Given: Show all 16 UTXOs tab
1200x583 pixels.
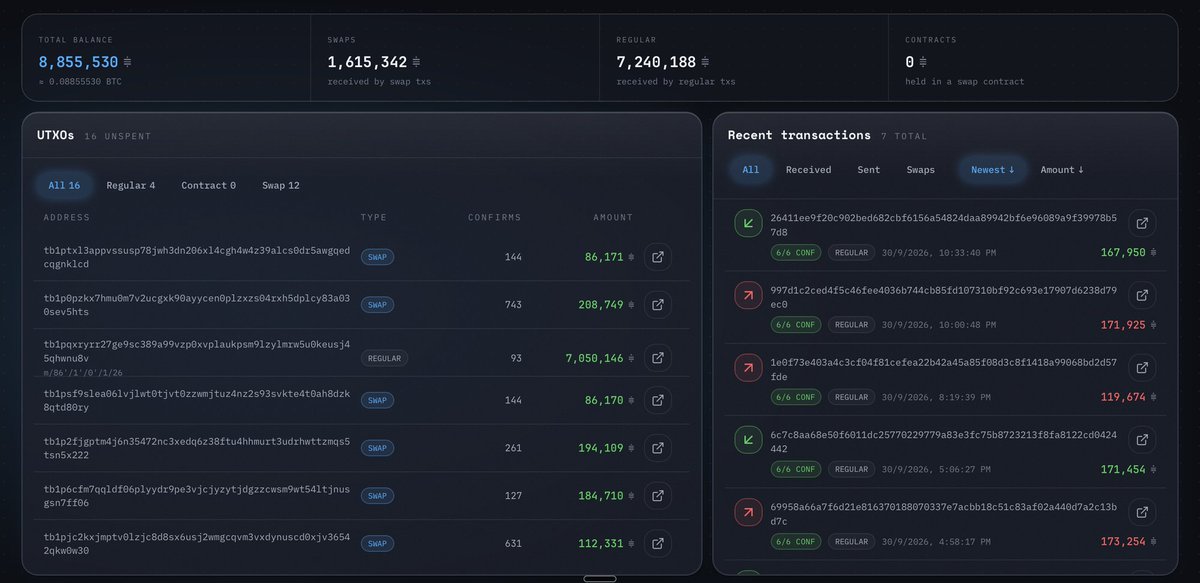Looking at the screenshot, I should click(64, 185).
